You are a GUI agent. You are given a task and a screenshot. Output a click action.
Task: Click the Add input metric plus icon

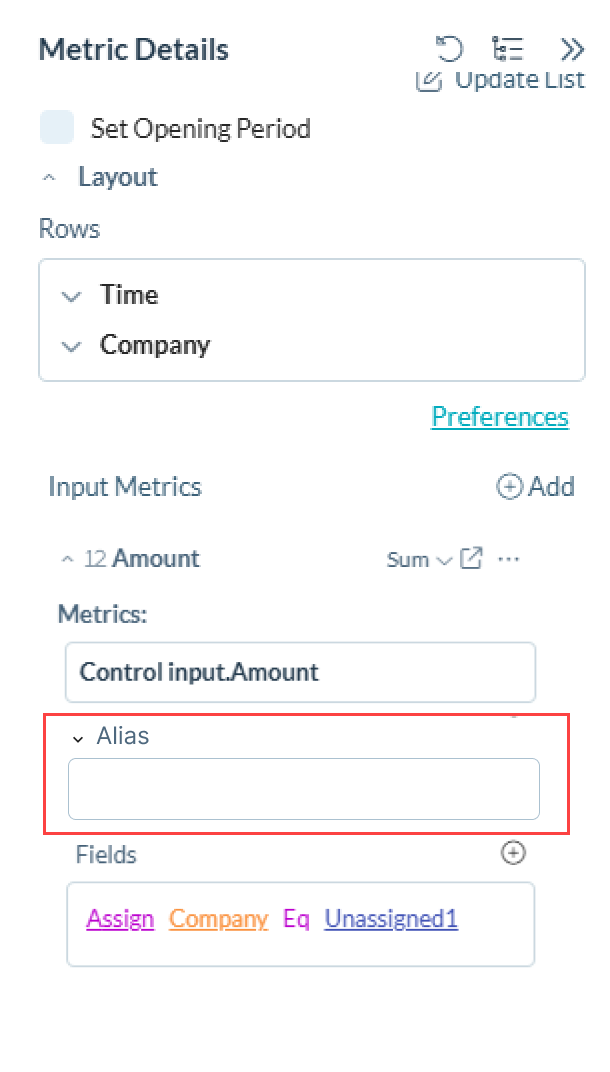(x=510, y=487)
